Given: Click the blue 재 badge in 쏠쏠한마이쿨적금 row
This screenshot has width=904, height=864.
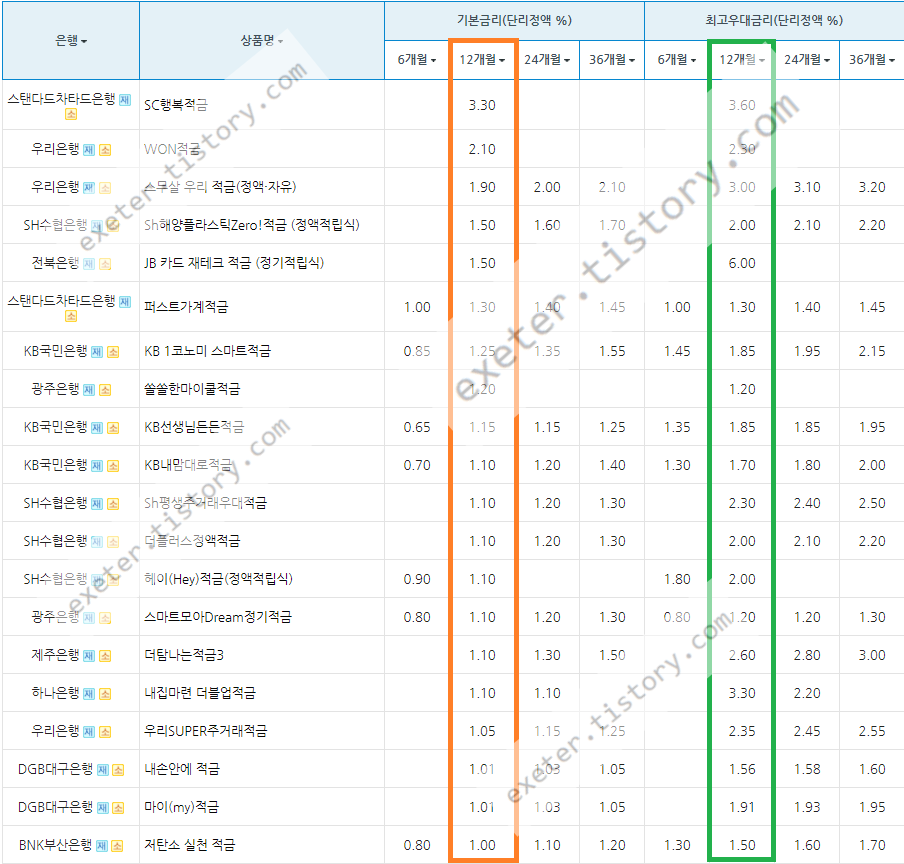Looking at the screenshot, I should (x=89, y=390).
